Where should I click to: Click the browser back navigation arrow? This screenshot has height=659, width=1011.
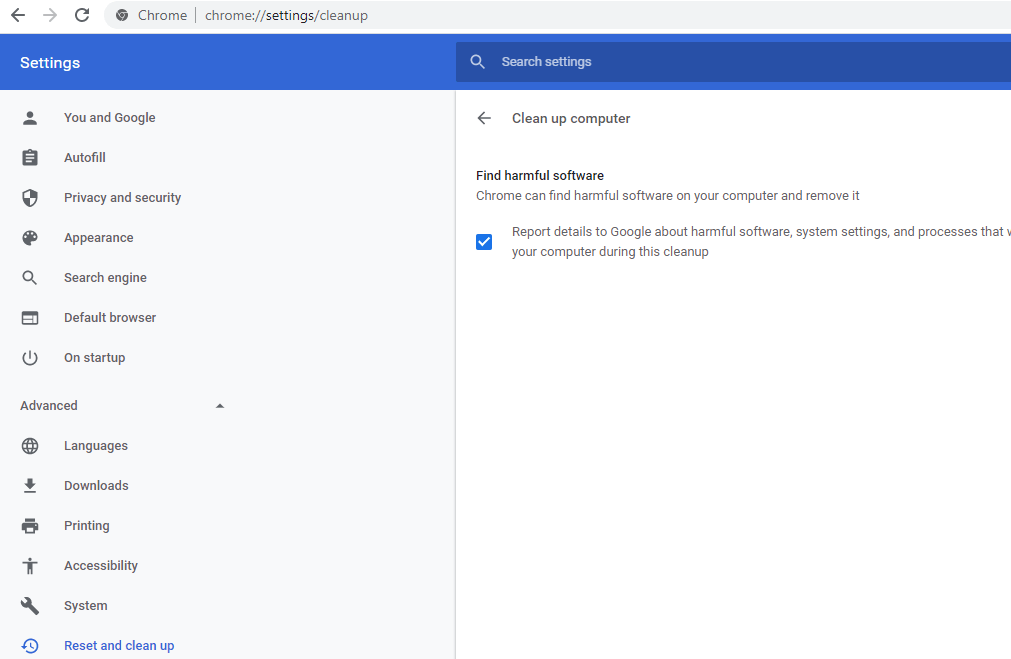(x=17, y=15)
